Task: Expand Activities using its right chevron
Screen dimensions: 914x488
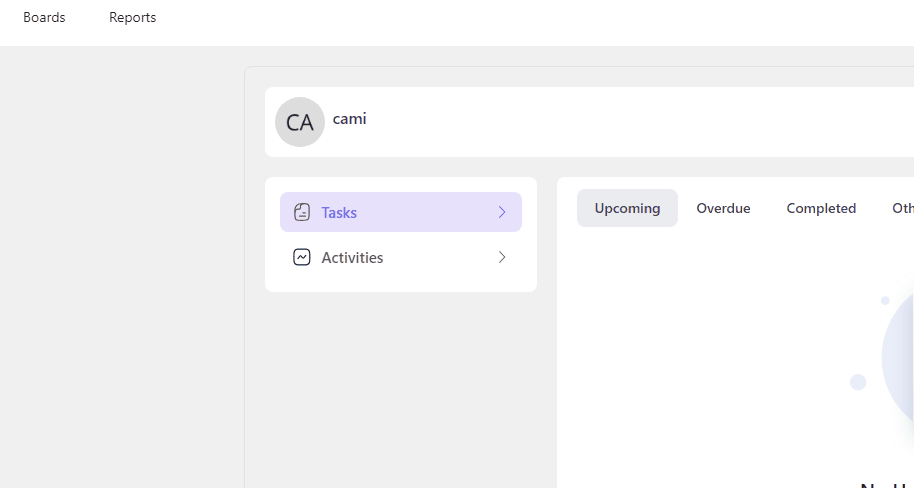Action: coord(502,257)
